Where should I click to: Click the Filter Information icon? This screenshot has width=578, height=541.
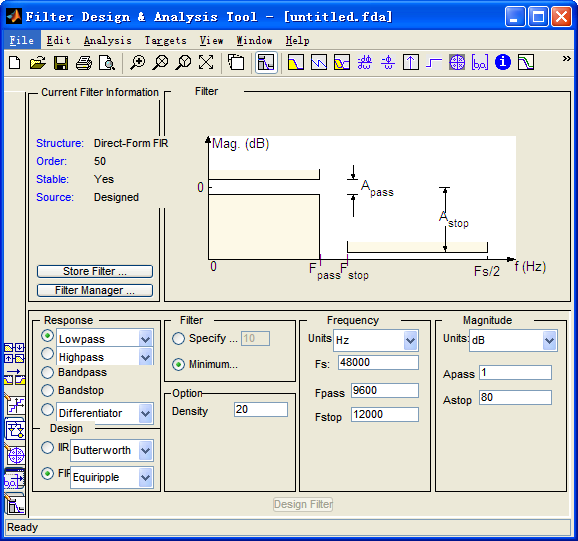pyautogui.click(x=503, y=62)
